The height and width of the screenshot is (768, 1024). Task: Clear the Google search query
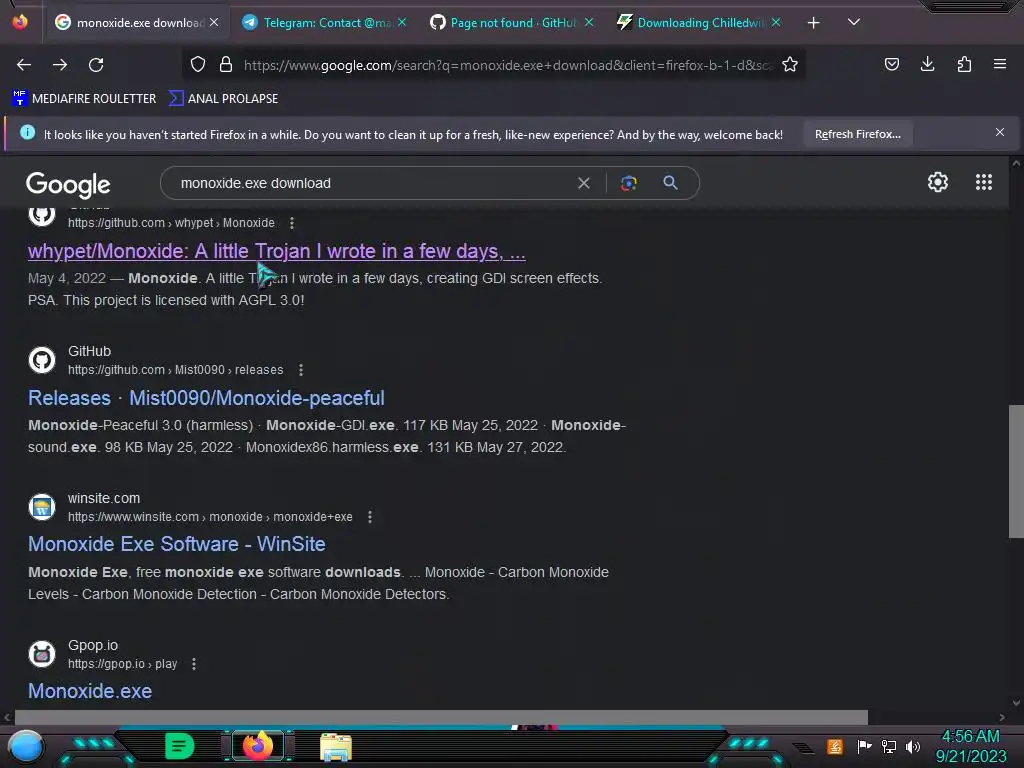584,184
